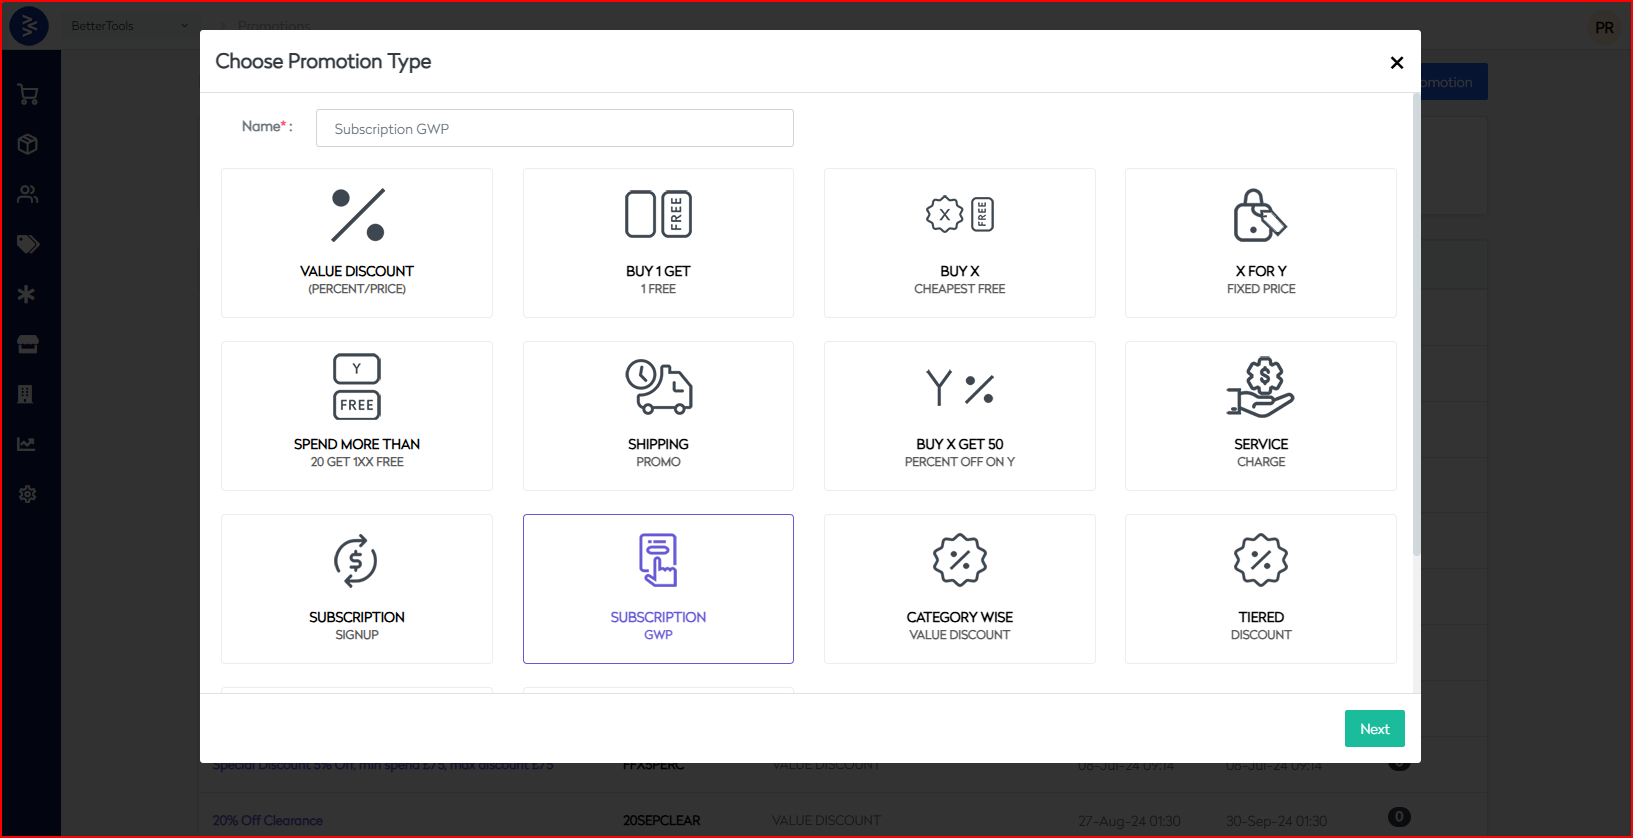Open the settings gear in sidebar
Viewport: 1633px width, 838px height.
pyautogui.click(x=28, y=494)
